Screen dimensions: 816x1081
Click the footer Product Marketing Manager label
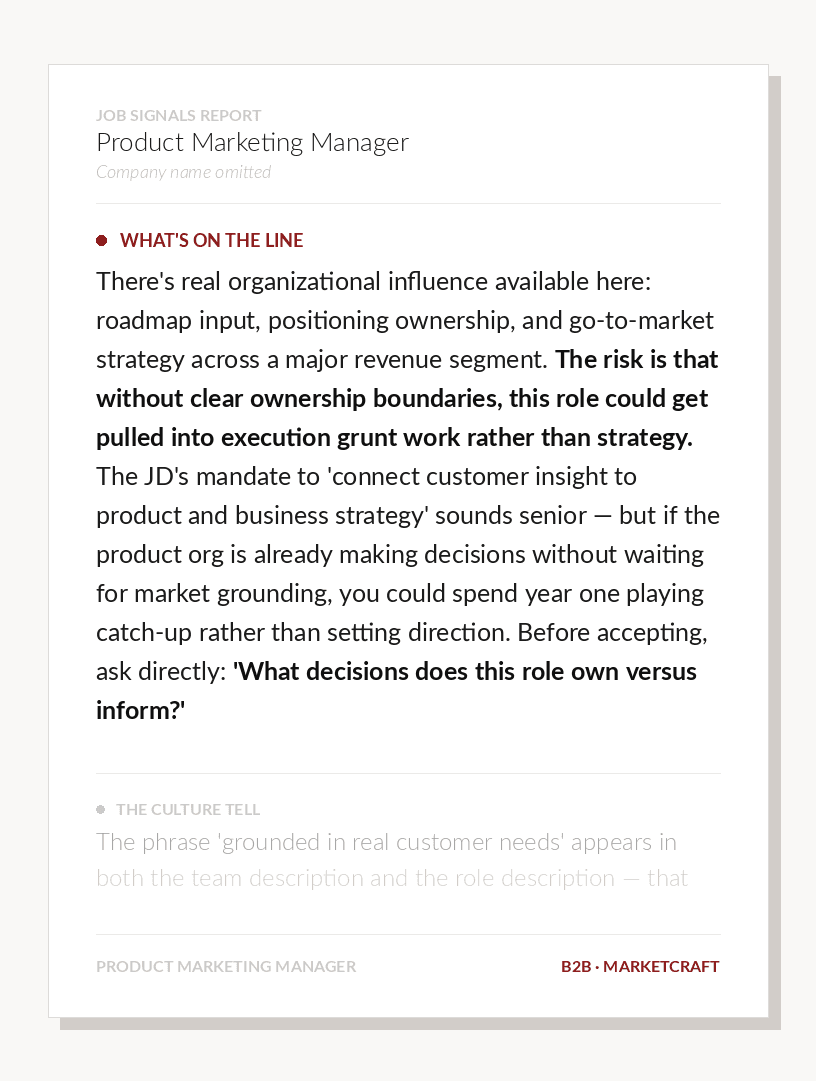tap(226, 967)
